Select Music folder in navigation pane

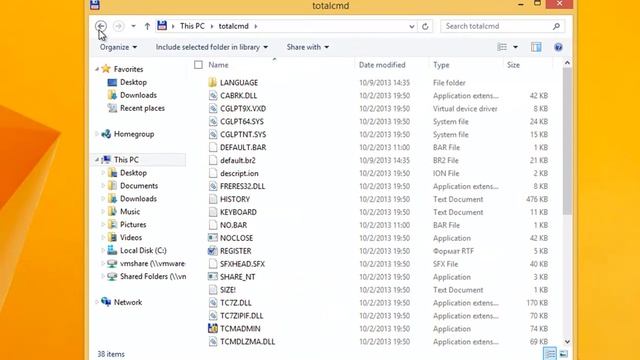(x=130, y=211)
